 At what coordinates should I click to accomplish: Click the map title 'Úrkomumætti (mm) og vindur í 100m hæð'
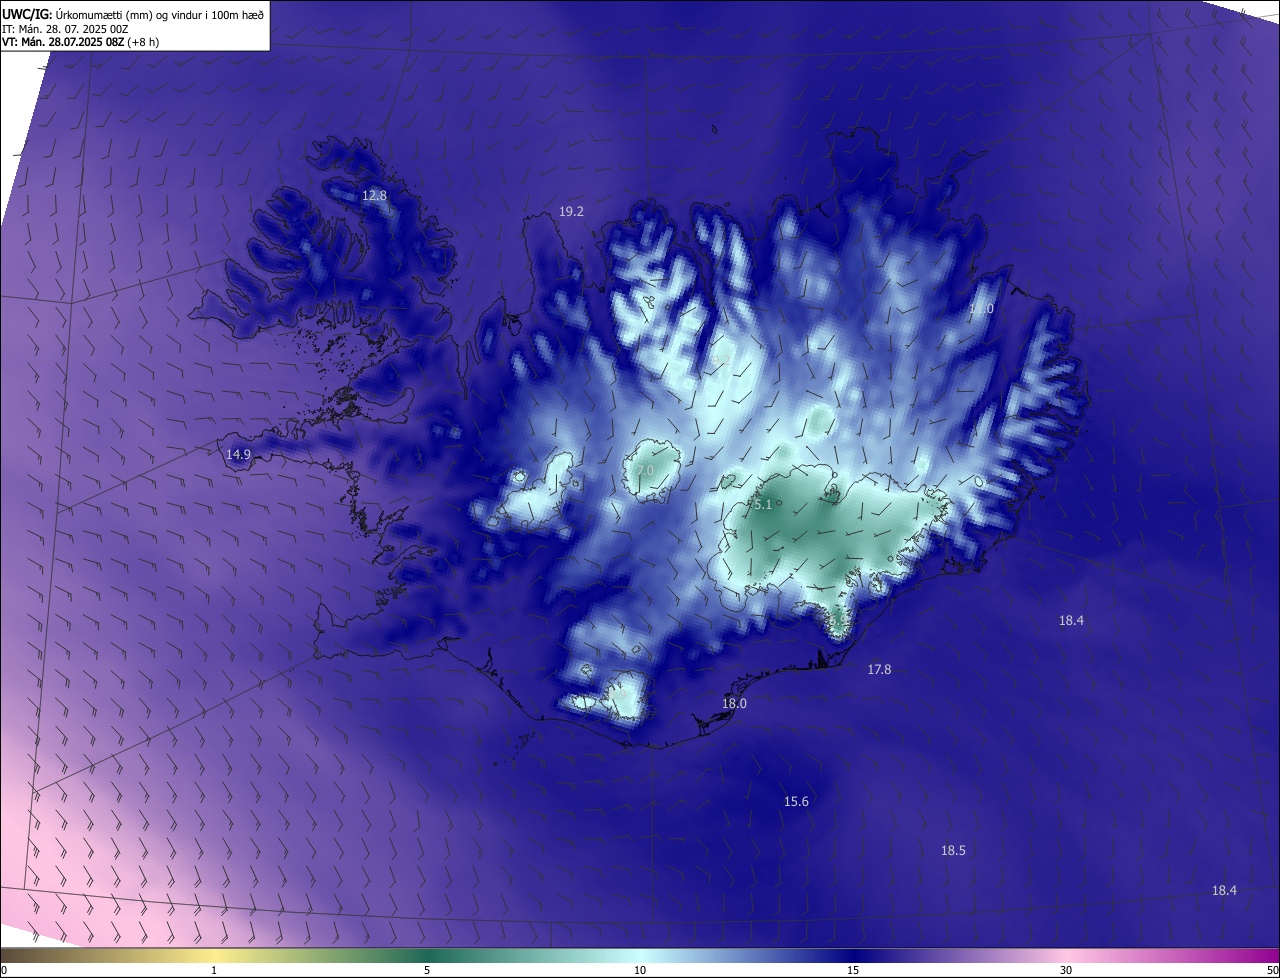pos(159,13)
